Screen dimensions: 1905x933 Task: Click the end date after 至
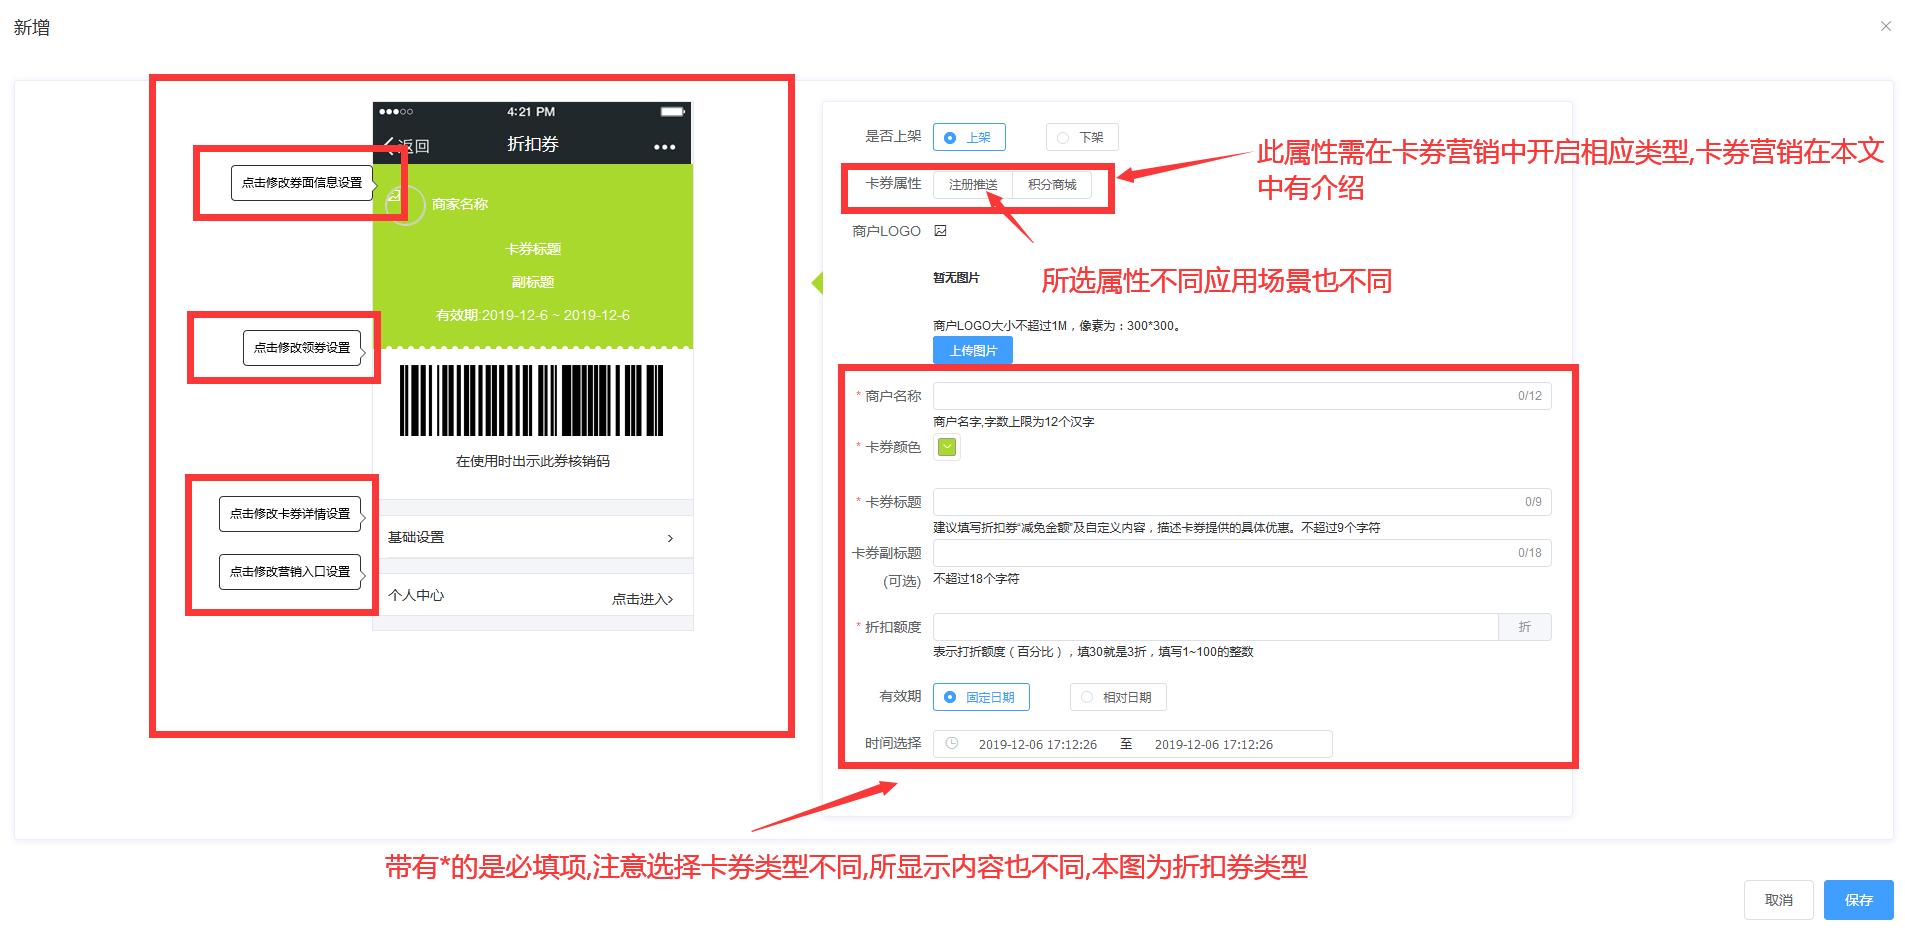point(1213,745)
